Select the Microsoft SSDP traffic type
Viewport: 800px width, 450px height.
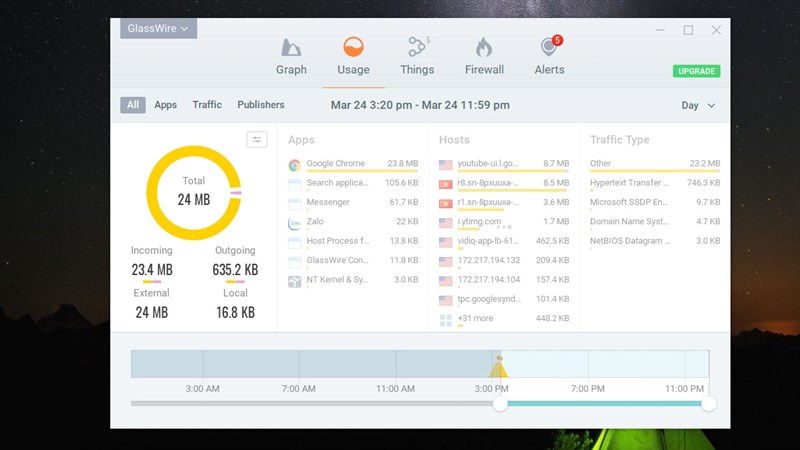coord(655,203)
